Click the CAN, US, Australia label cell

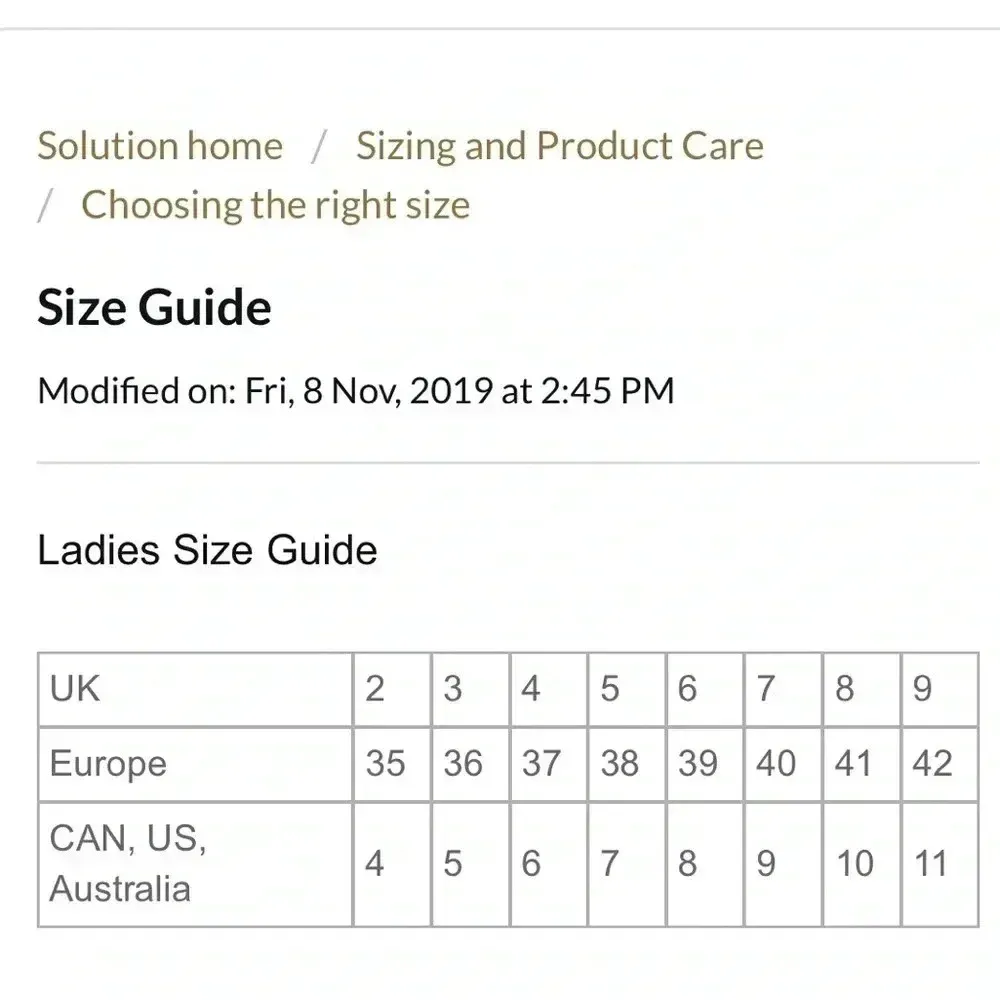[x=195, y=864]
